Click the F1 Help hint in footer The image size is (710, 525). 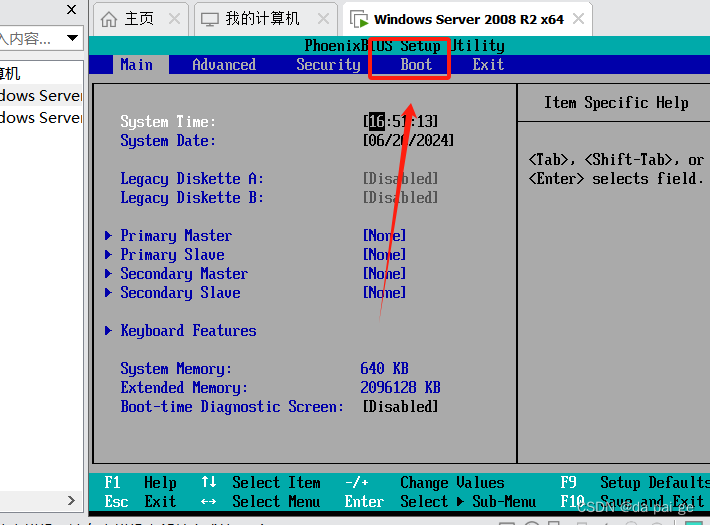tap(140, 482)
